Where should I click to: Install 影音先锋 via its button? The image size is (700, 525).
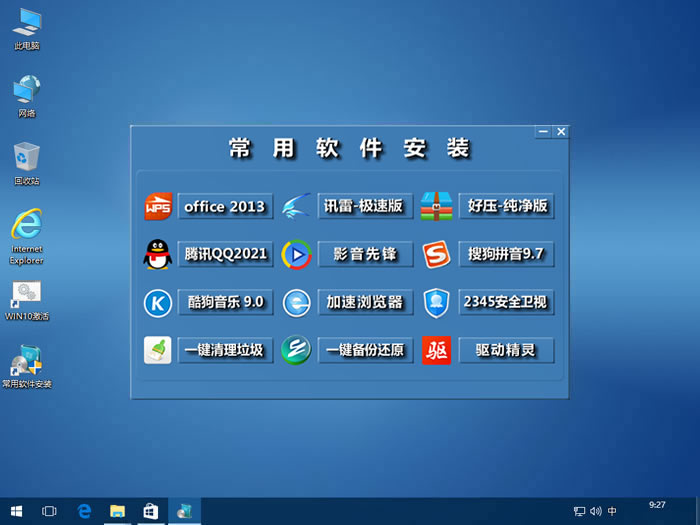(365, 254)
